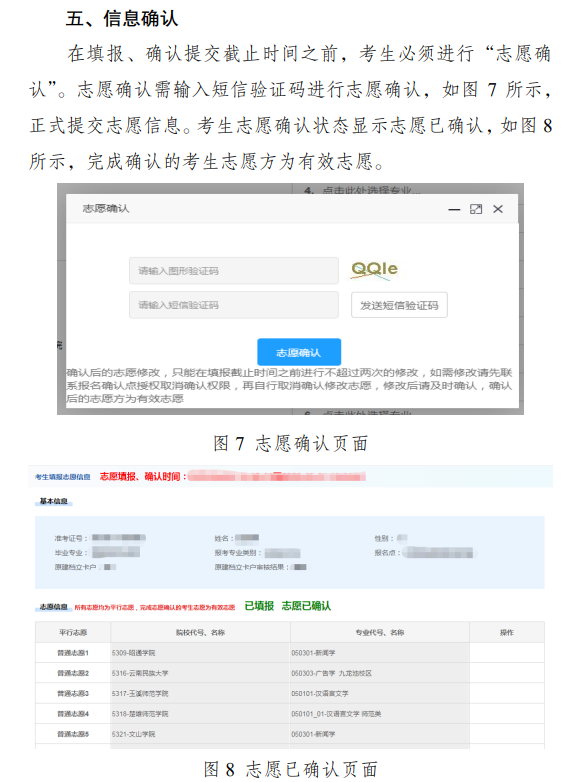Click the 专业代号、名称 column header
Screen dimensions: 586x782
click(380, 632)
